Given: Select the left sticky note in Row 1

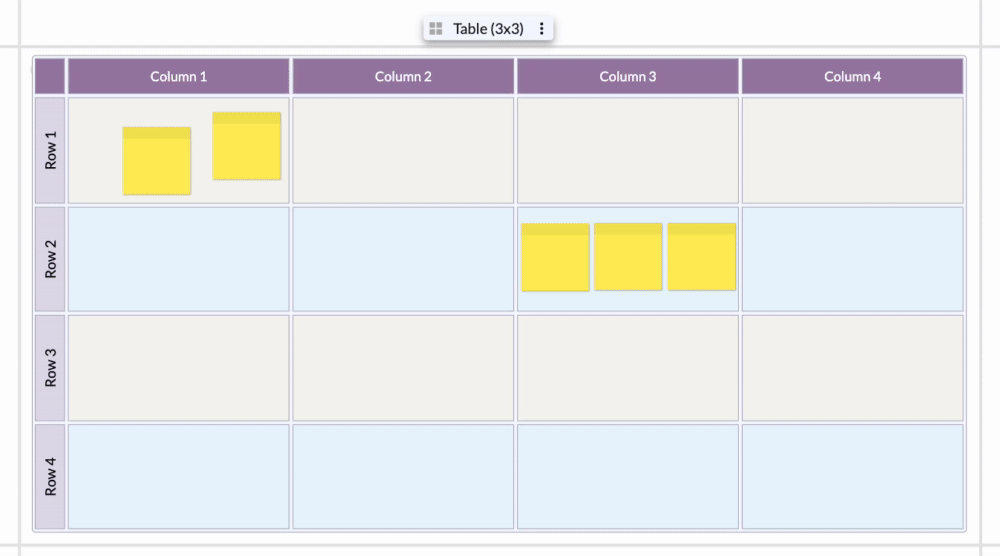Looking at the screenshot, I should [157, 161].
